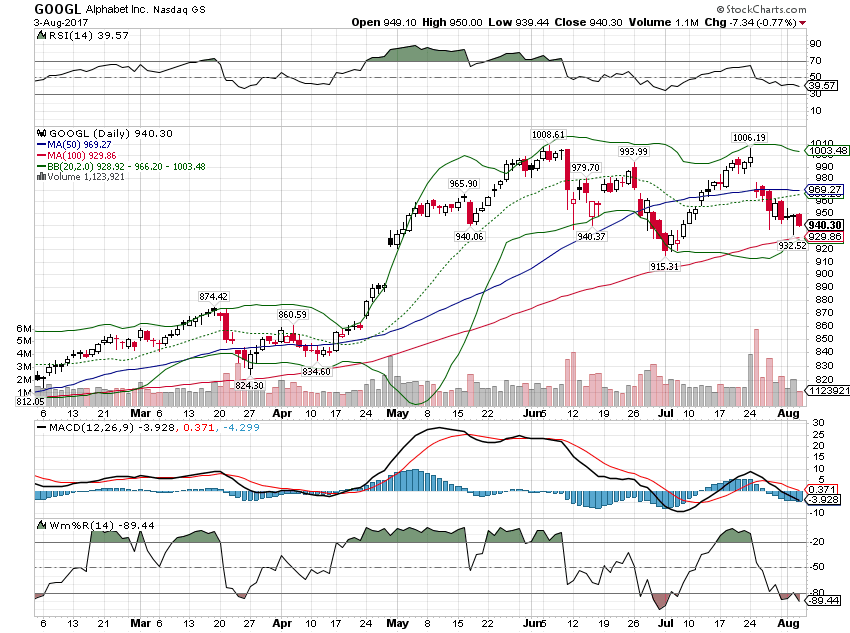This screenshot has width=850, height=633.
Task: Click the candlestick icon before GOOGL (Daily)
Action: 41,133
